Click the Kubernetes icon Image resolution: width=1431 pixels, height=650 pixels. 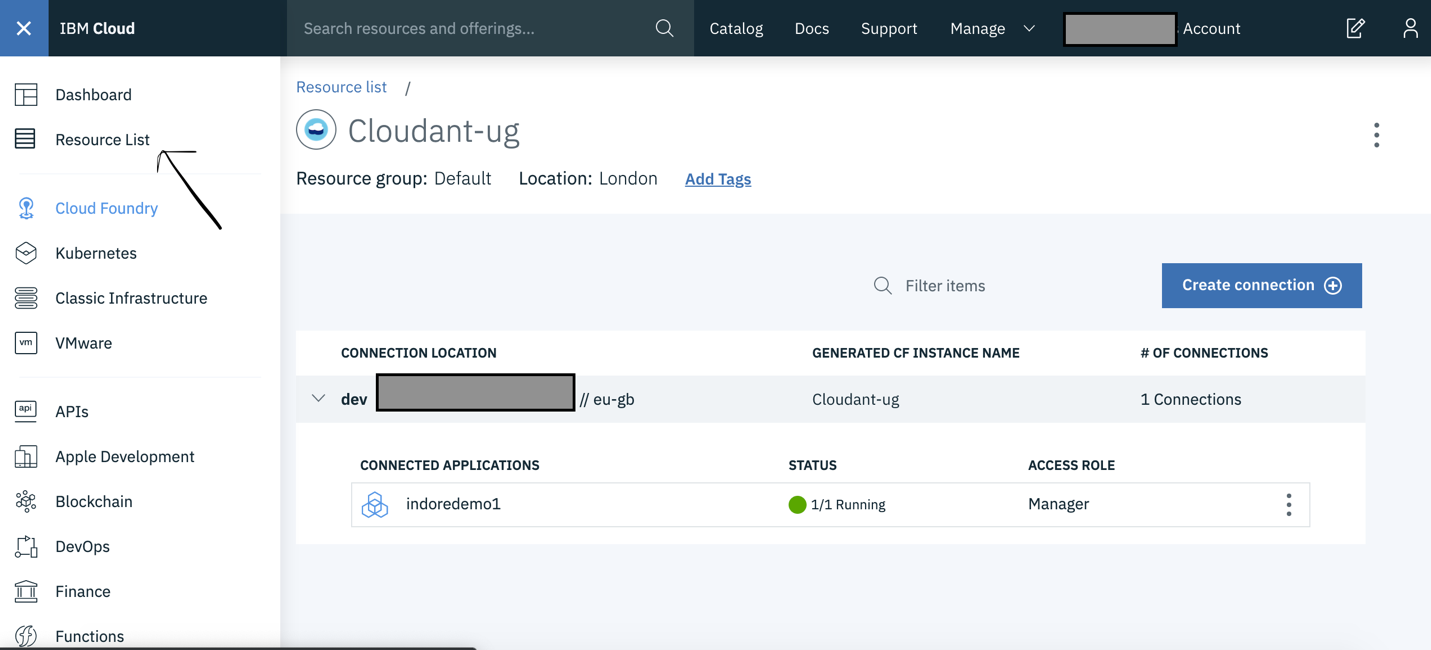point(26,253)
